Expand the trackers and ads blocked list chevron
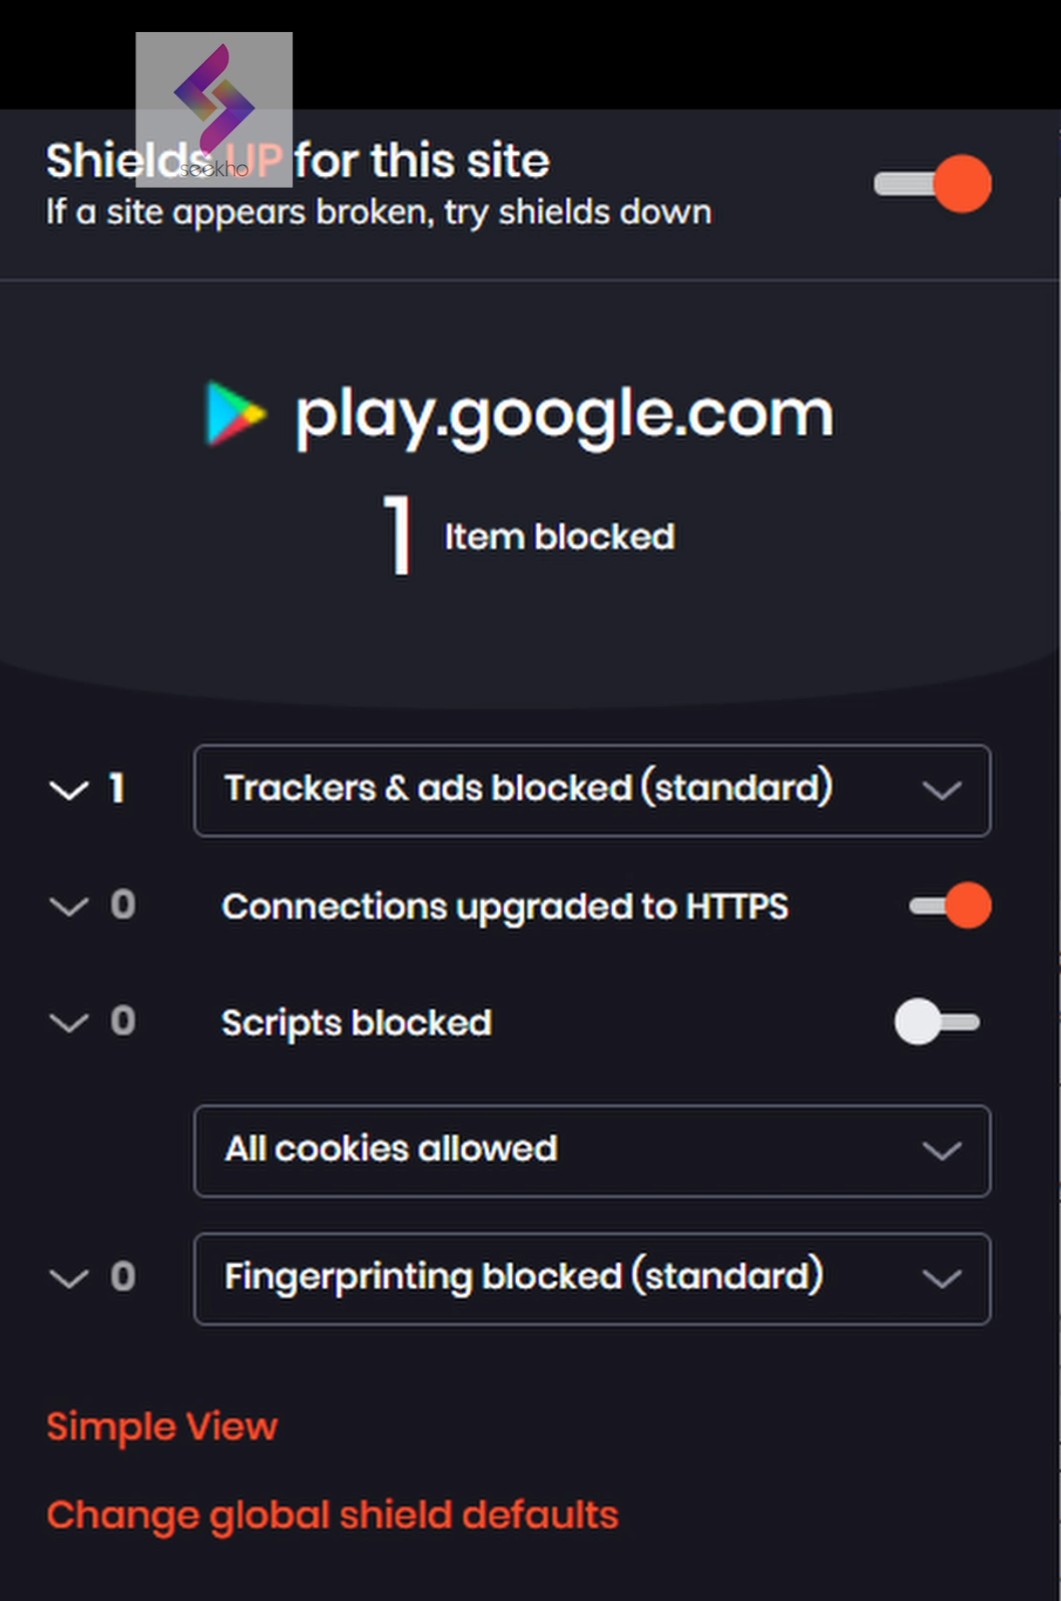This screenshot has height=1601, width=1061. (x=69, y=791)
